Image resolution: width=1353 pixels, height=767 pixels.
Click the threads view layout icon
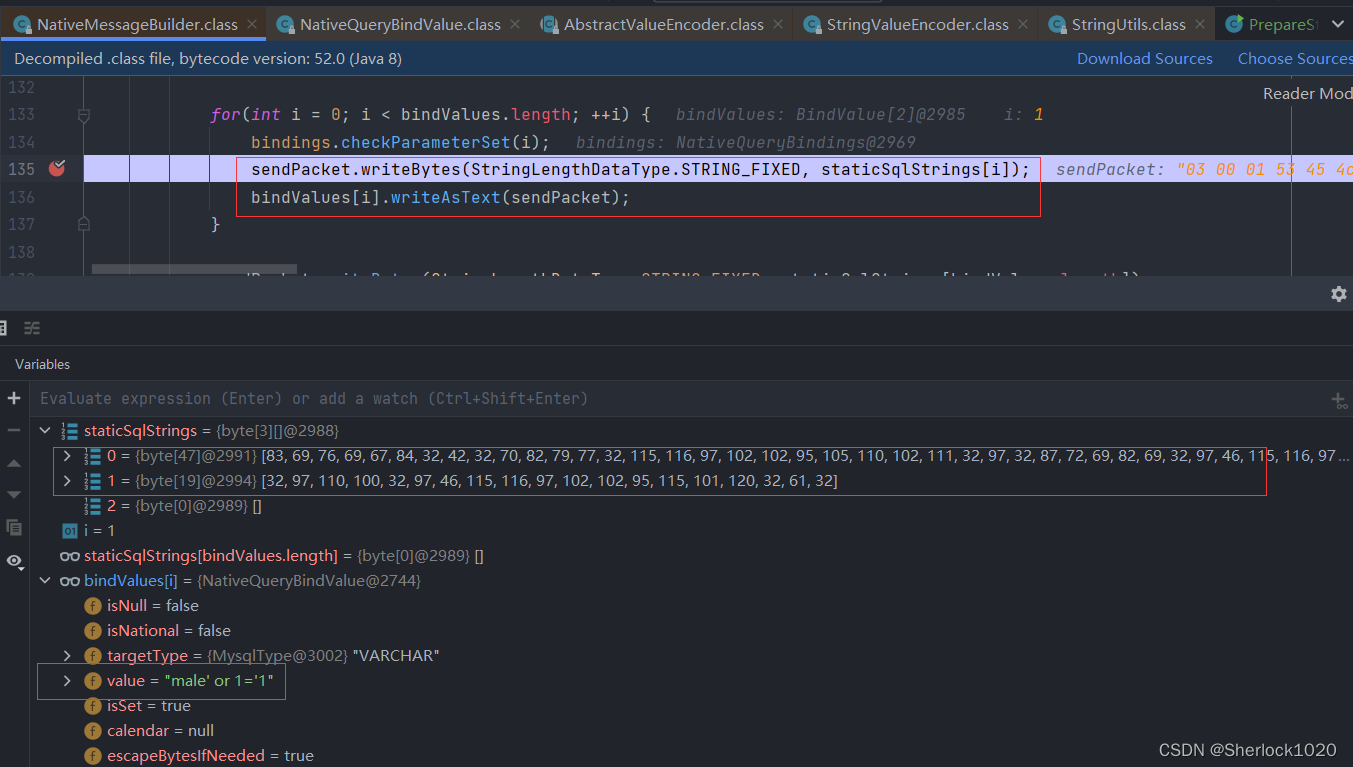(32, 328)
